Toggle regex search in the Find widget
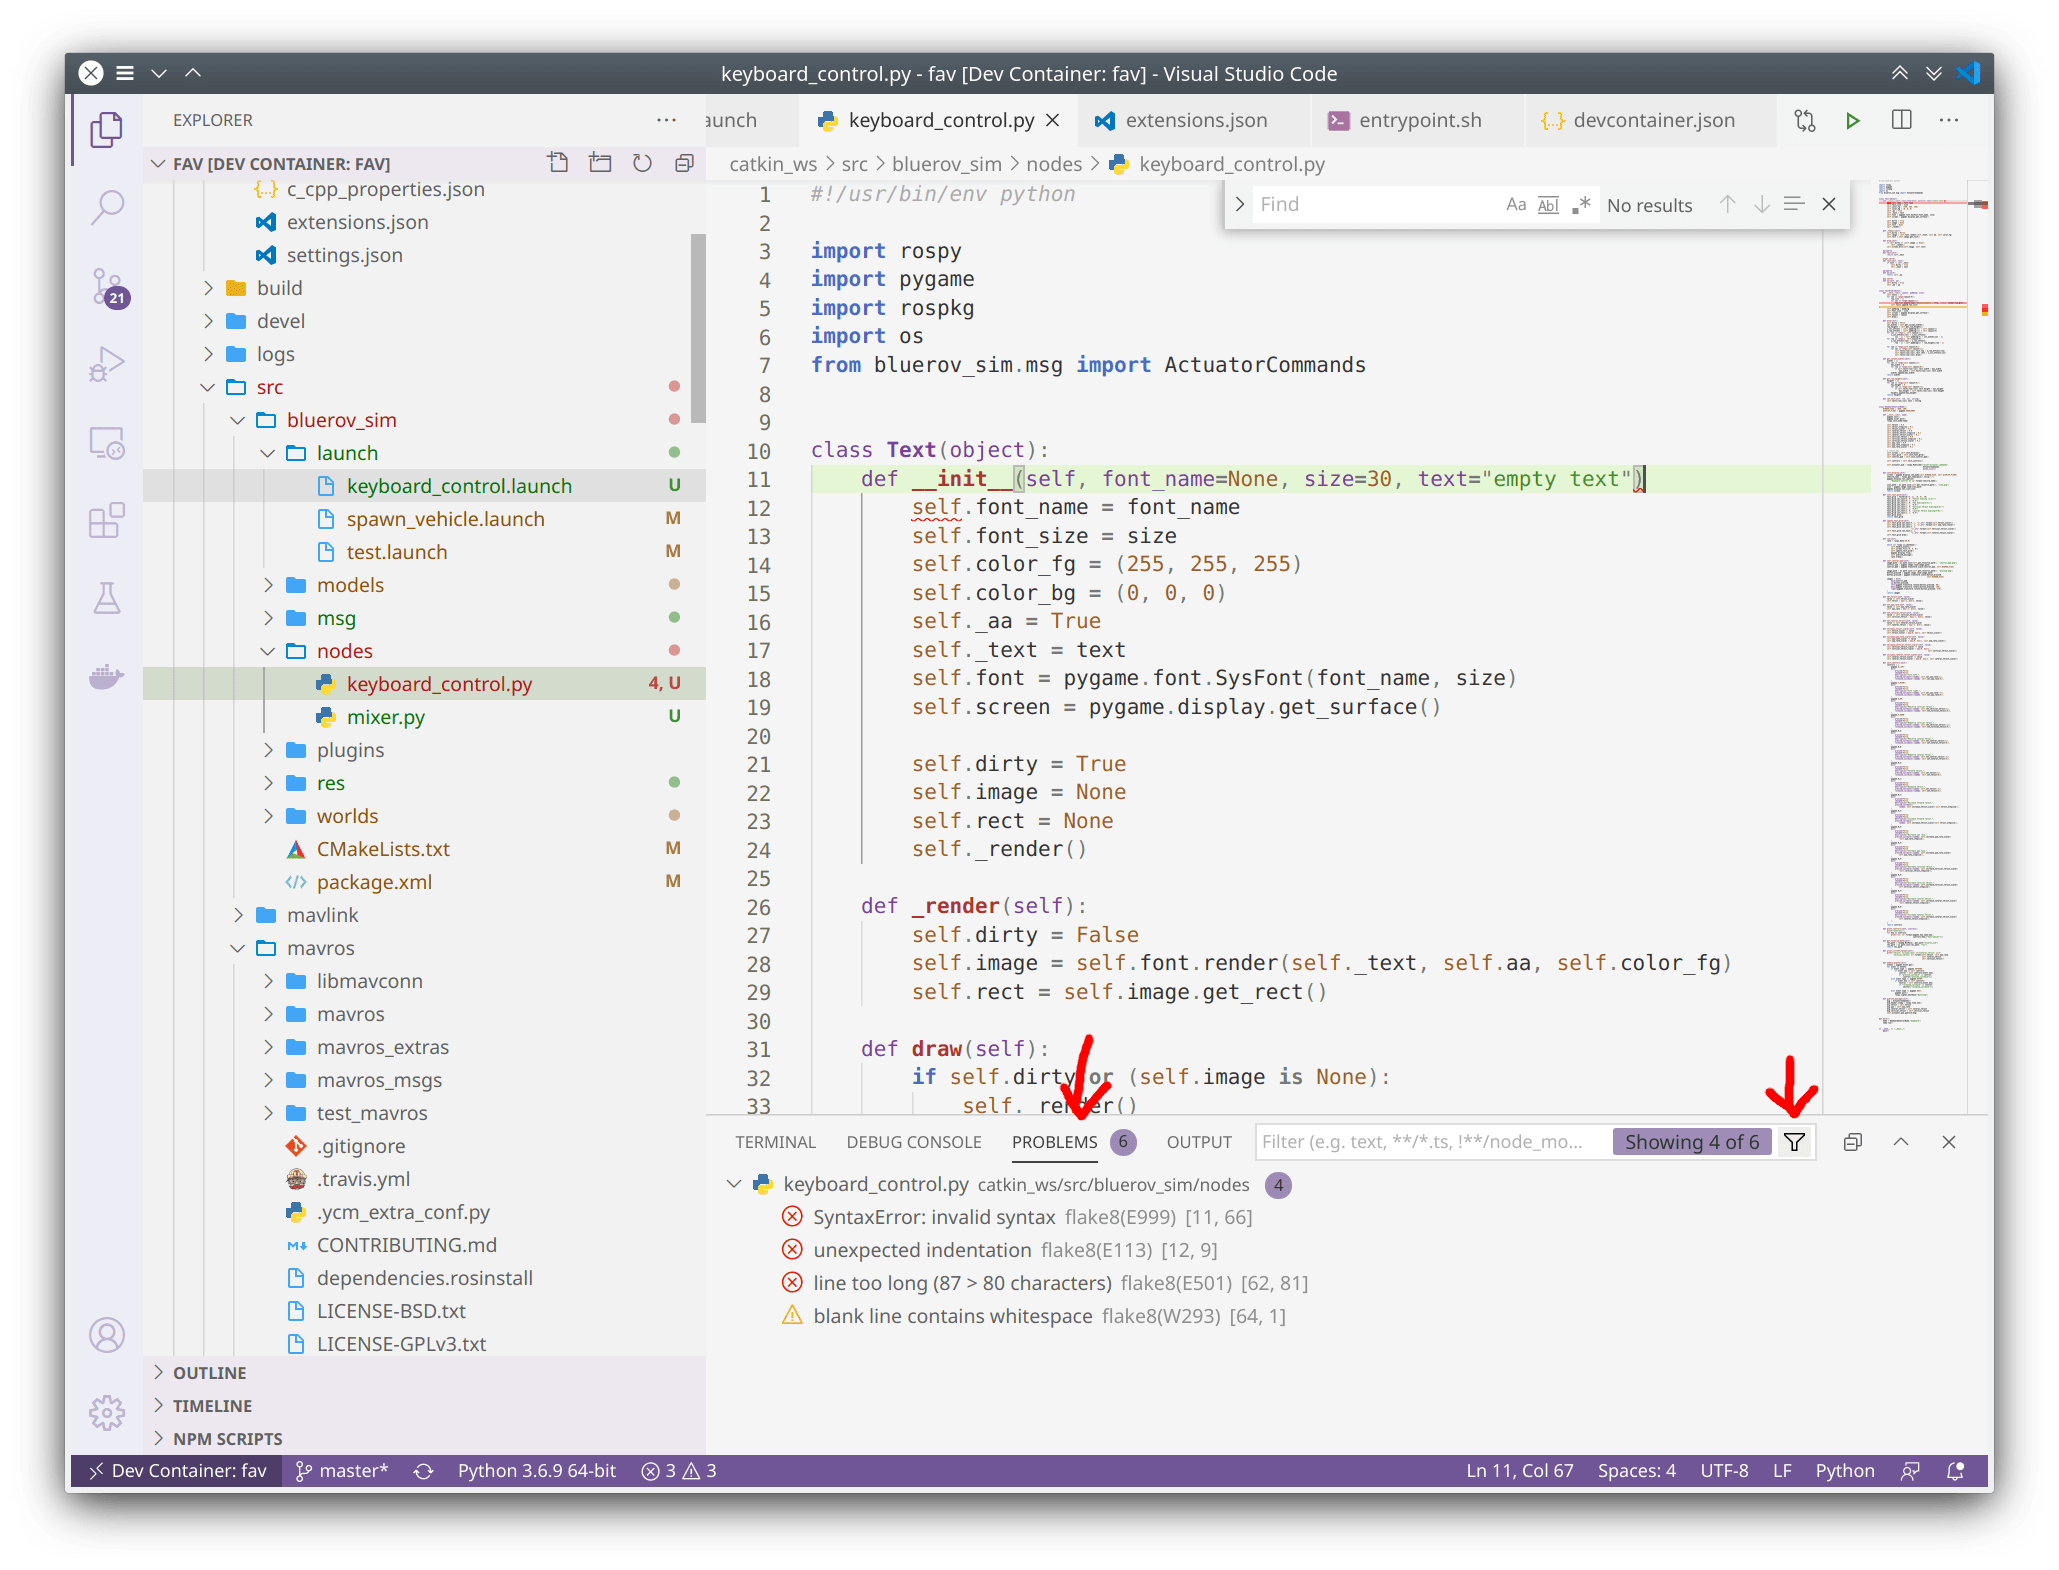 click(1581, 204)
